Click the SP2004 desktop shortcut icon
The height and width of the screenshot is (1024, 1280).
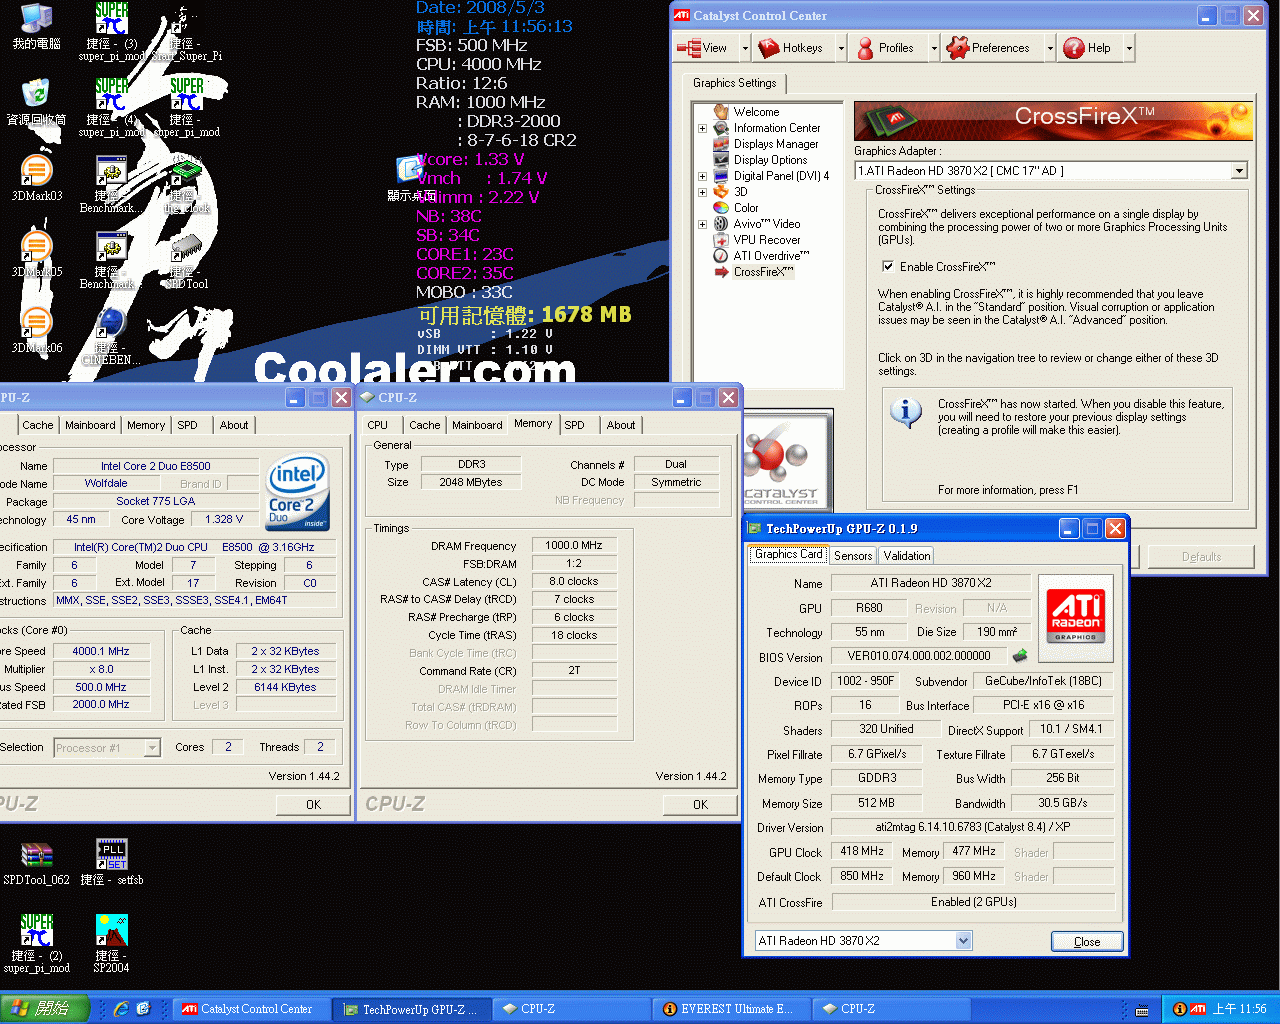[x=111, y=932]
